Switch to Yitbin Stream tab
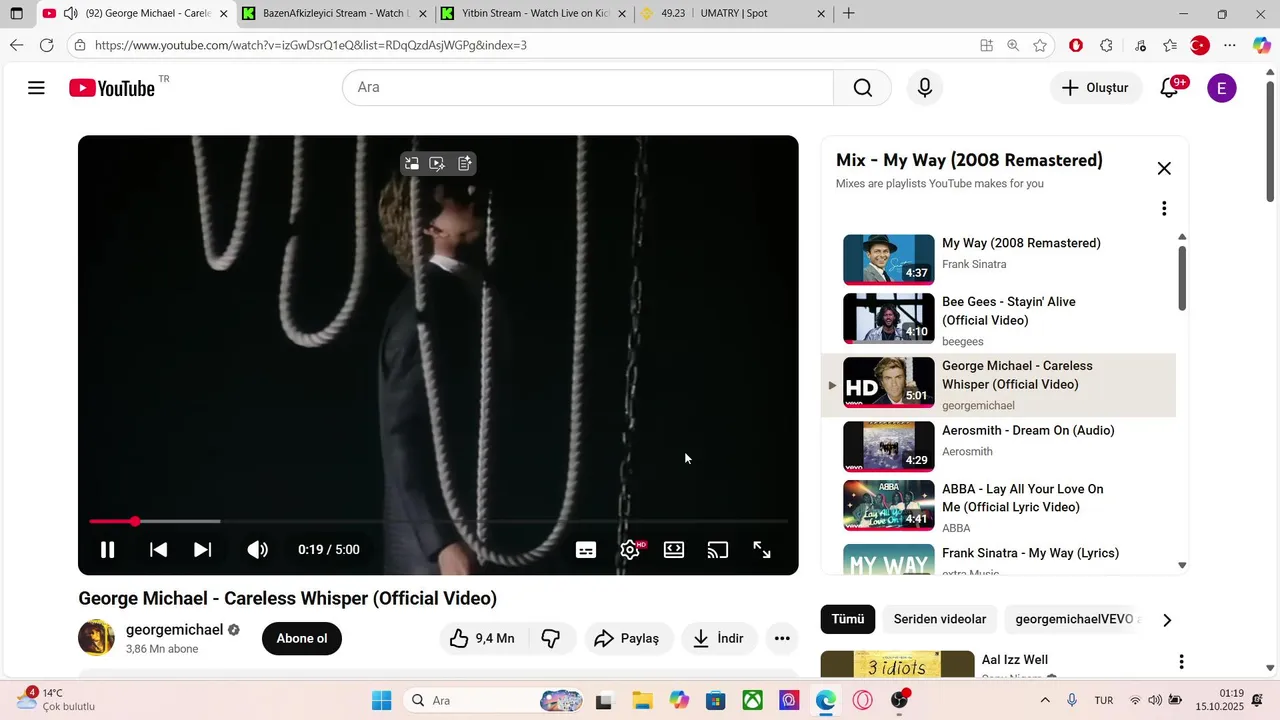The height and width of the screenshot is (720, 1280). point(533,14)
